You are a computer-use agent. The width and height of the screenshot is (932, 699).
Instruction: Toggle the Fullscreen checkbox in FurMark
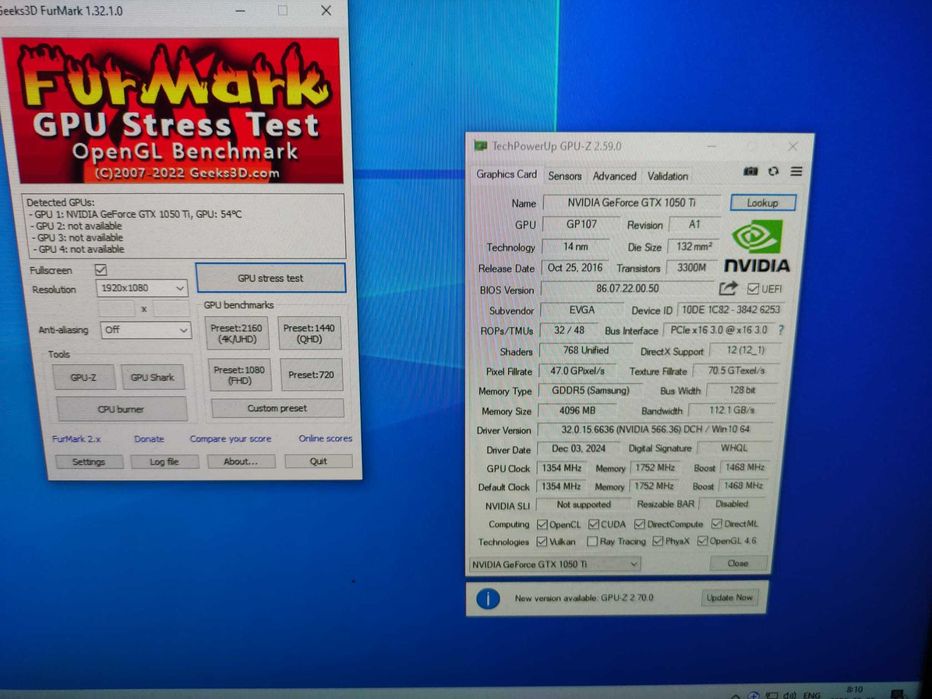[101, 270]
